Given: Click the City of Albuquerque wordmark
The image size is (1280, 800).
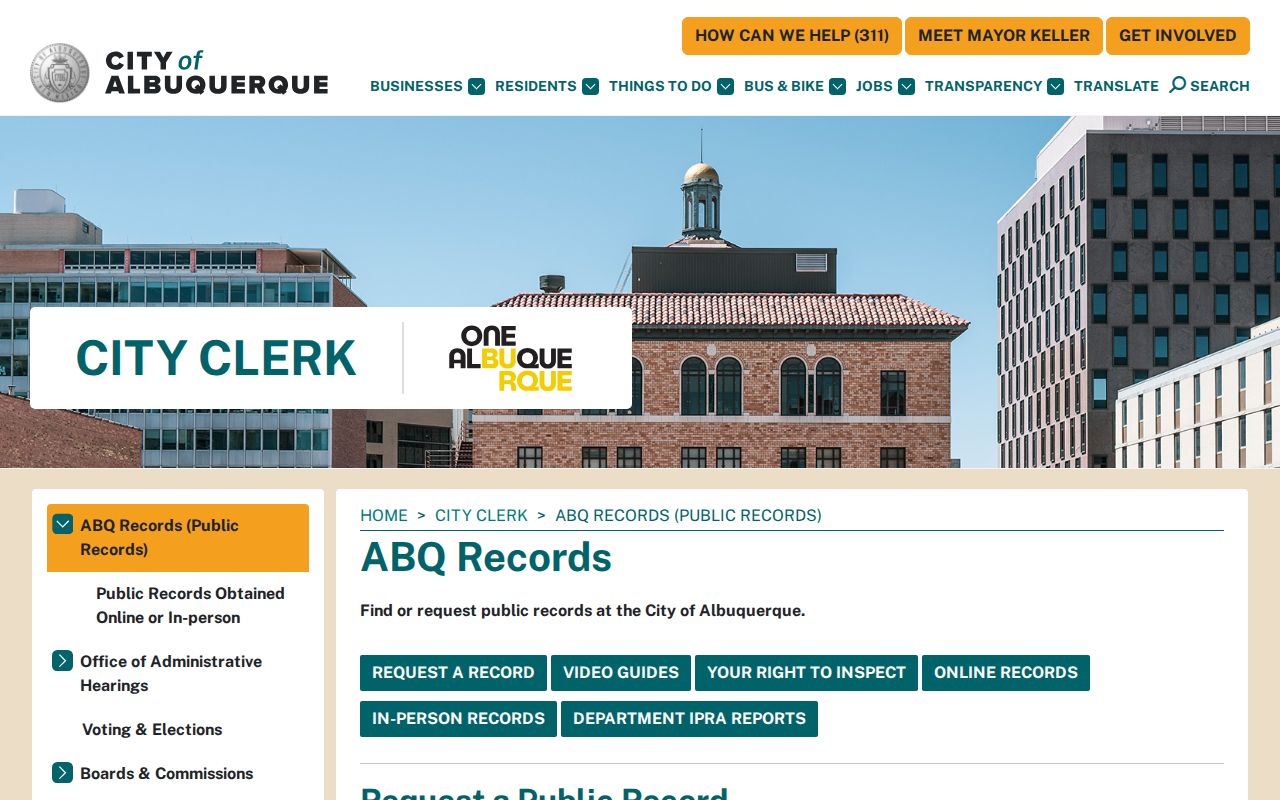Looking at the screenshot, I should point(217,73).
